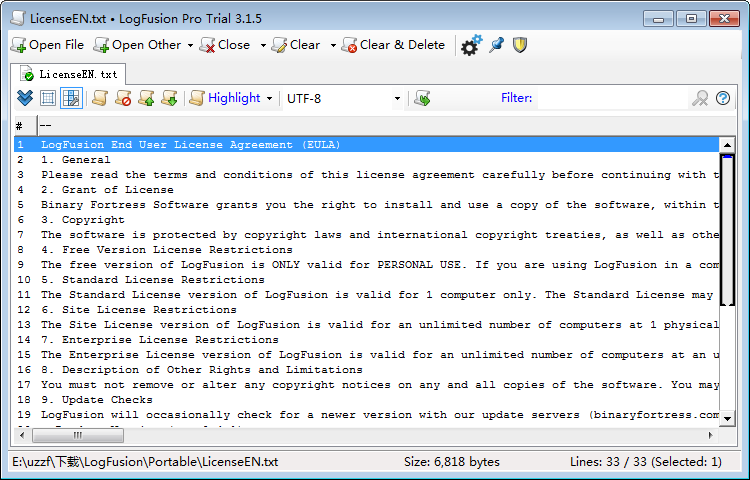Open filter help question mark icon
The width and height of the screenshot is (750, 480).
tap(723, 98)
